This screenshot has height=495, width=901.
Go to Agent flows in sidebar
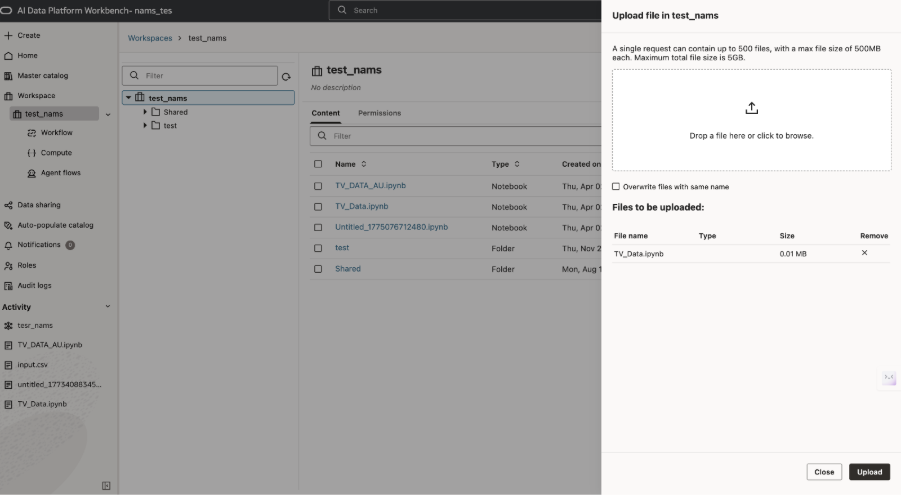click(60, 173)
